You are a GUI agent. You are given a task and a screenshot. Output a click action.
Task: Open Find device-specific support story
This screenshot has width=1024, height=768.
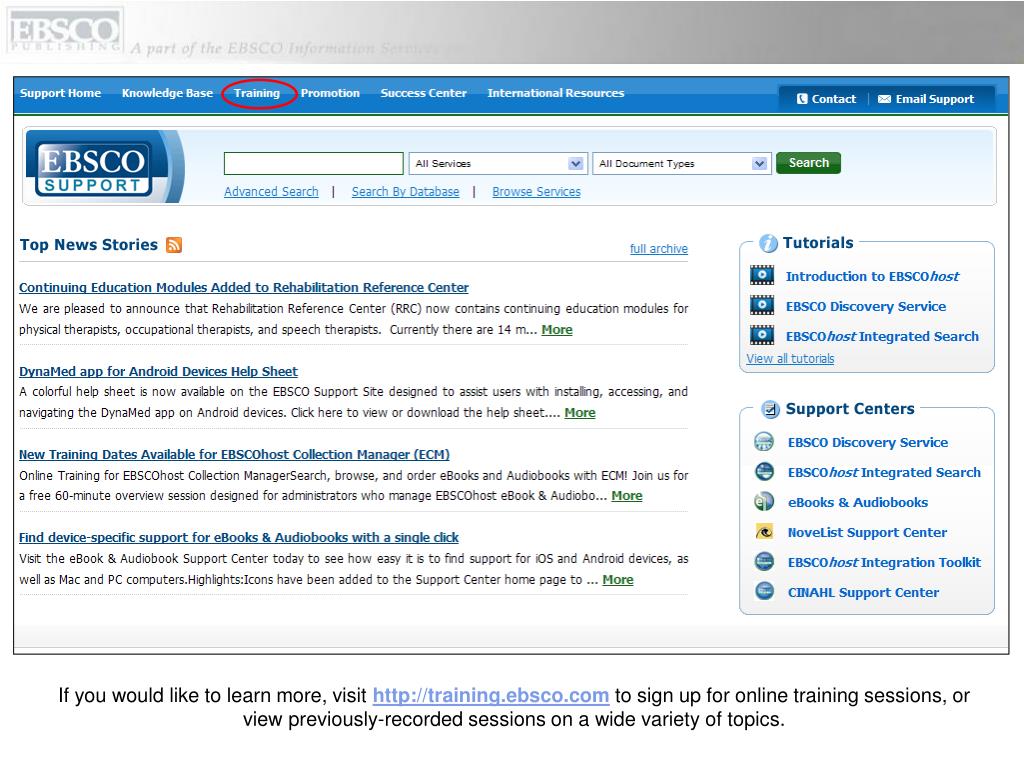238,537
